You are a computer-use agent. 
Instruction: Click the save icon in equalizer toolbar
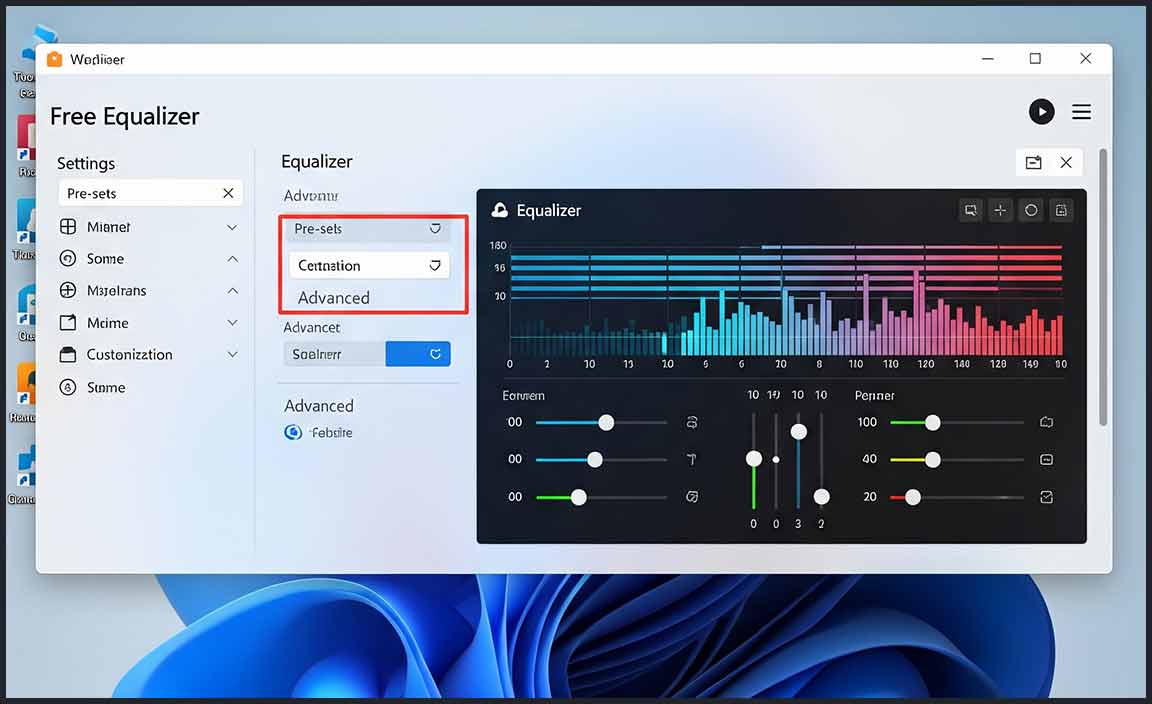(x=1061, y=210)
